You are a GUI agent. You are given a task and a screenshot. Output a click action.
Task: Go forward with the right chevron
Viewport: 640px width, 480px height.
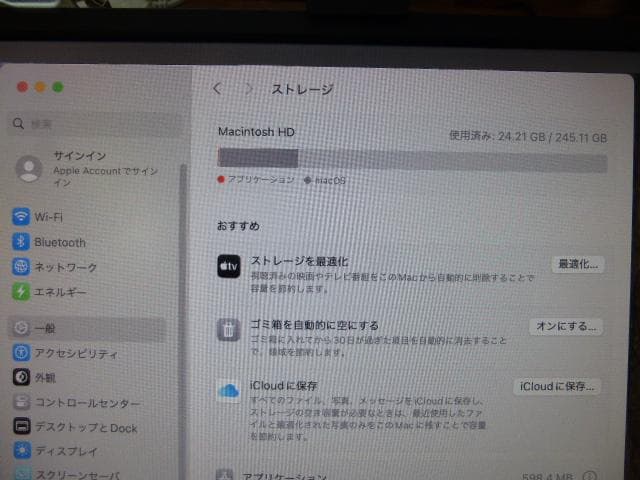(249, 89)
